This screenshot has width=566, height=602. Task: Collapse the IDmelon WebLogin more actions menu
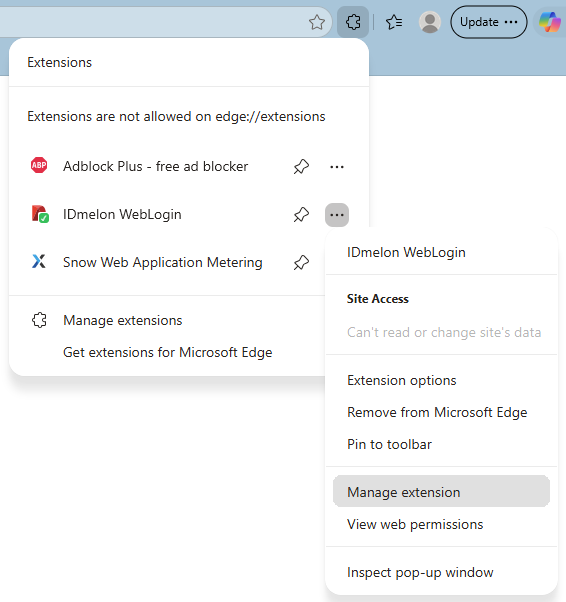coord(337,215)
